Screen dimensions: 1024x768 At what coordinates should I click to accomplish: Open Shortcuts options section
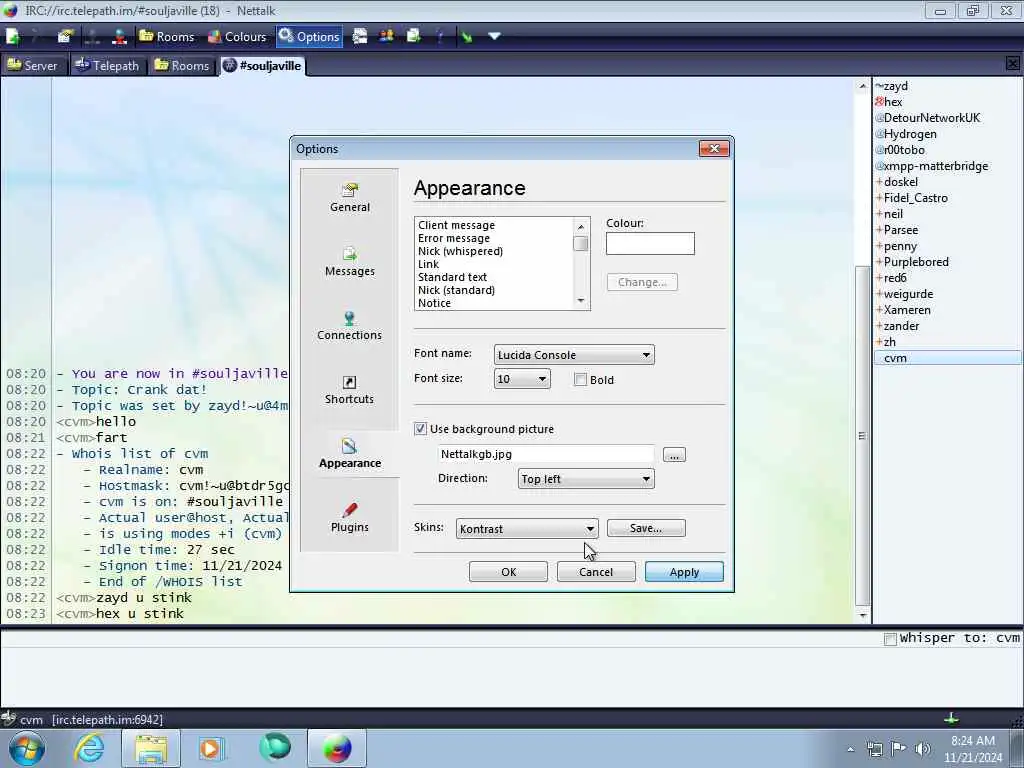[349, 390]
